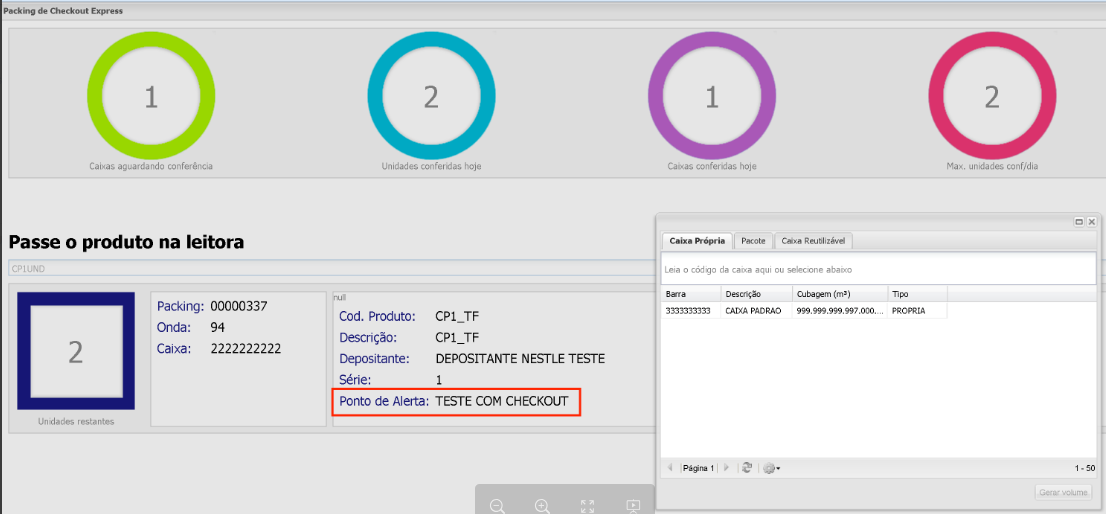Go to previous page in box grid
Image resolution: width=1106 pixels, height=514 pixels.
[670, 467]
